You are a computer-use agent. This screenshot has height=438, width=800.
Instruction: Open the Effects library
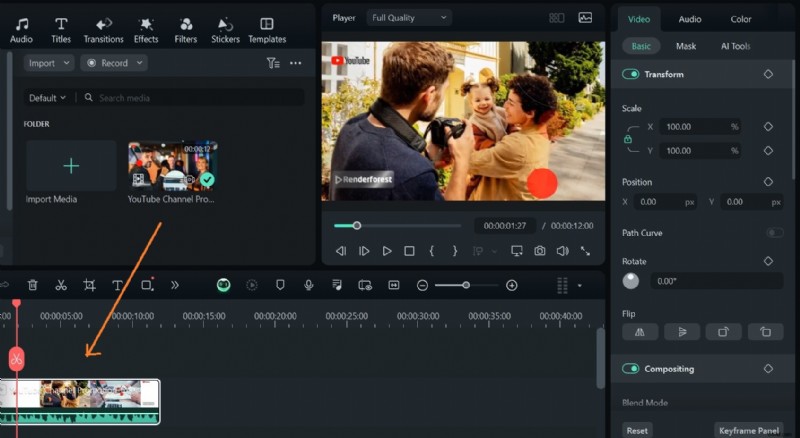146,29
